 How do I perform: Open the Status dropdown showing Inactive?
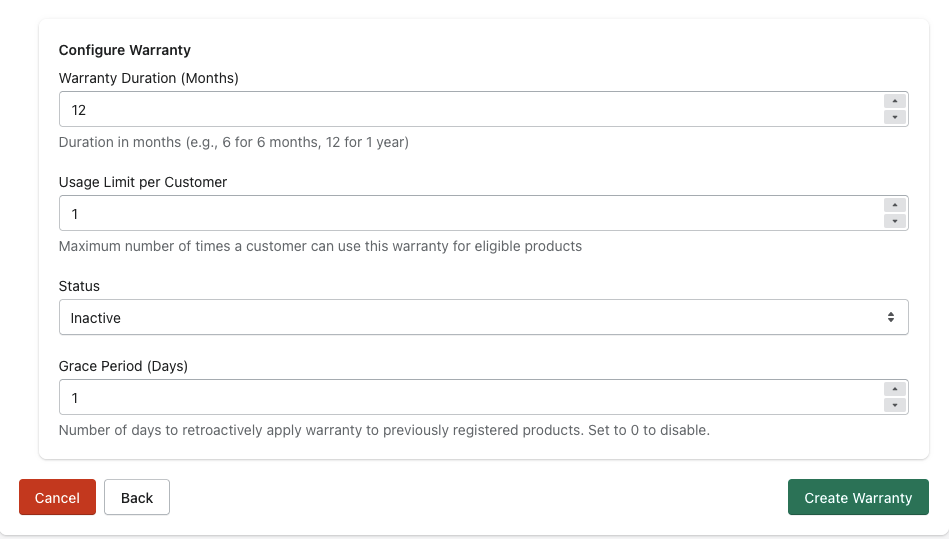(x=483, y=317)
